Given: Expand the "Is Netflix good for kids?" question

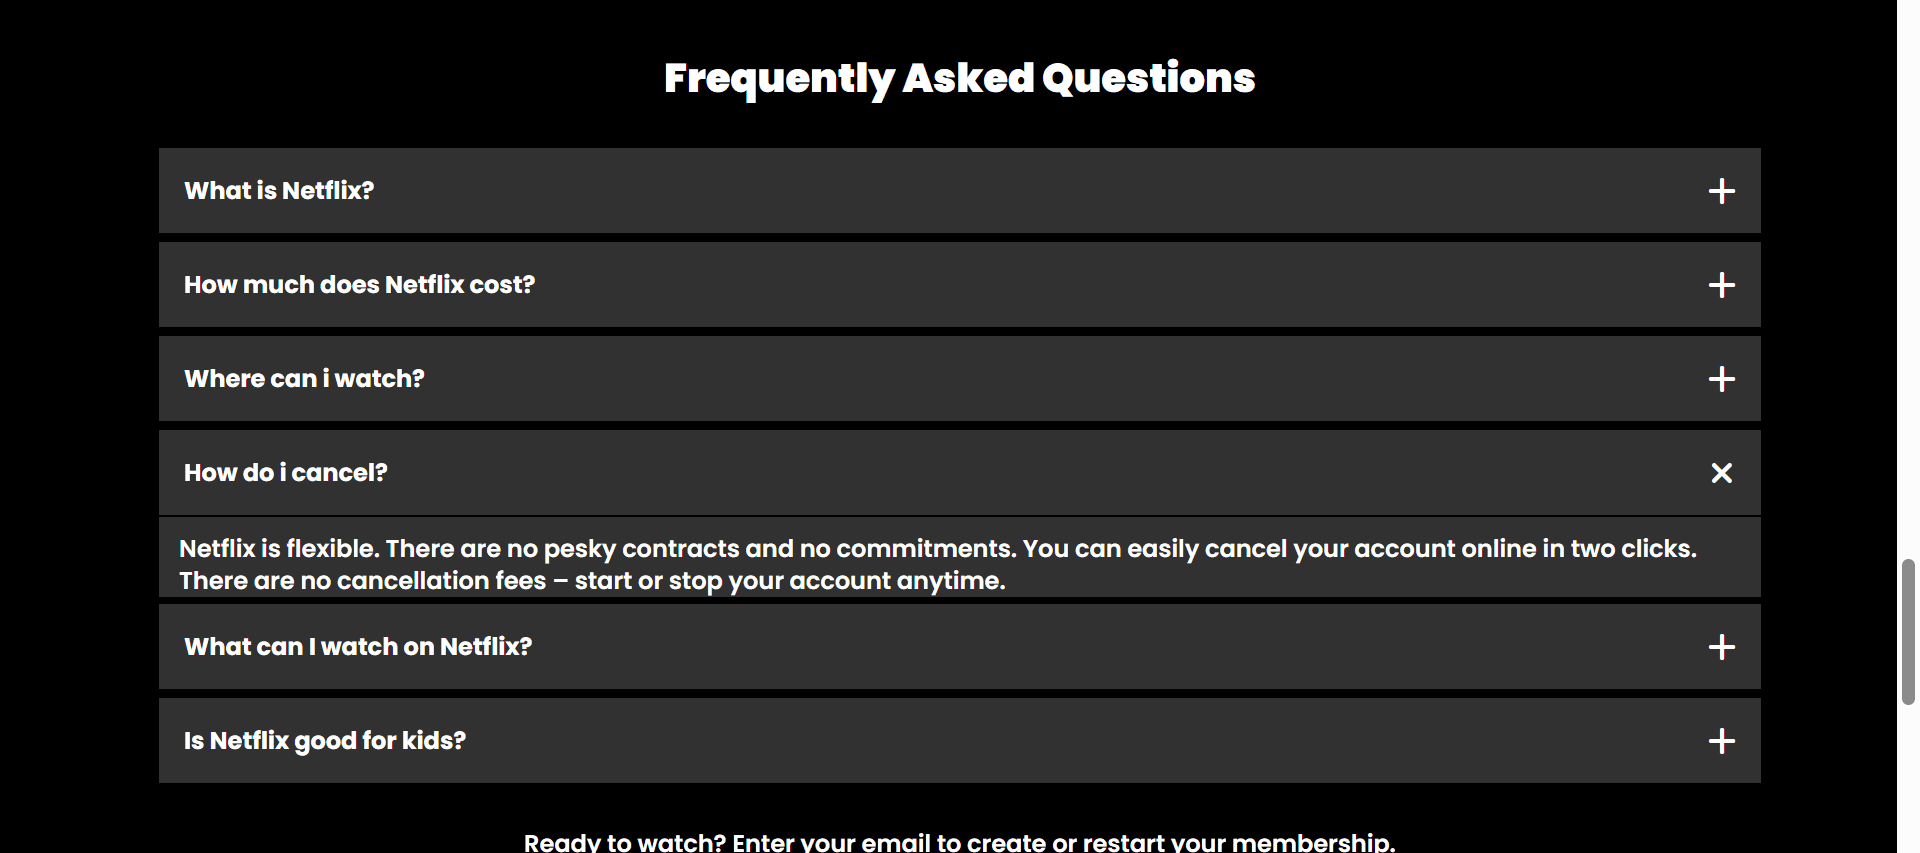Looking at the screenshot, I should click(x=325, y=741).
